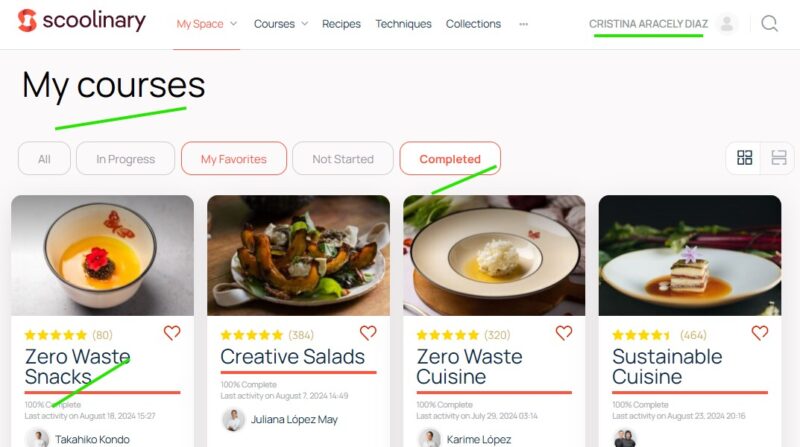Click the three-dots more menu icon

pyautogui.click(x=523, y=24)
